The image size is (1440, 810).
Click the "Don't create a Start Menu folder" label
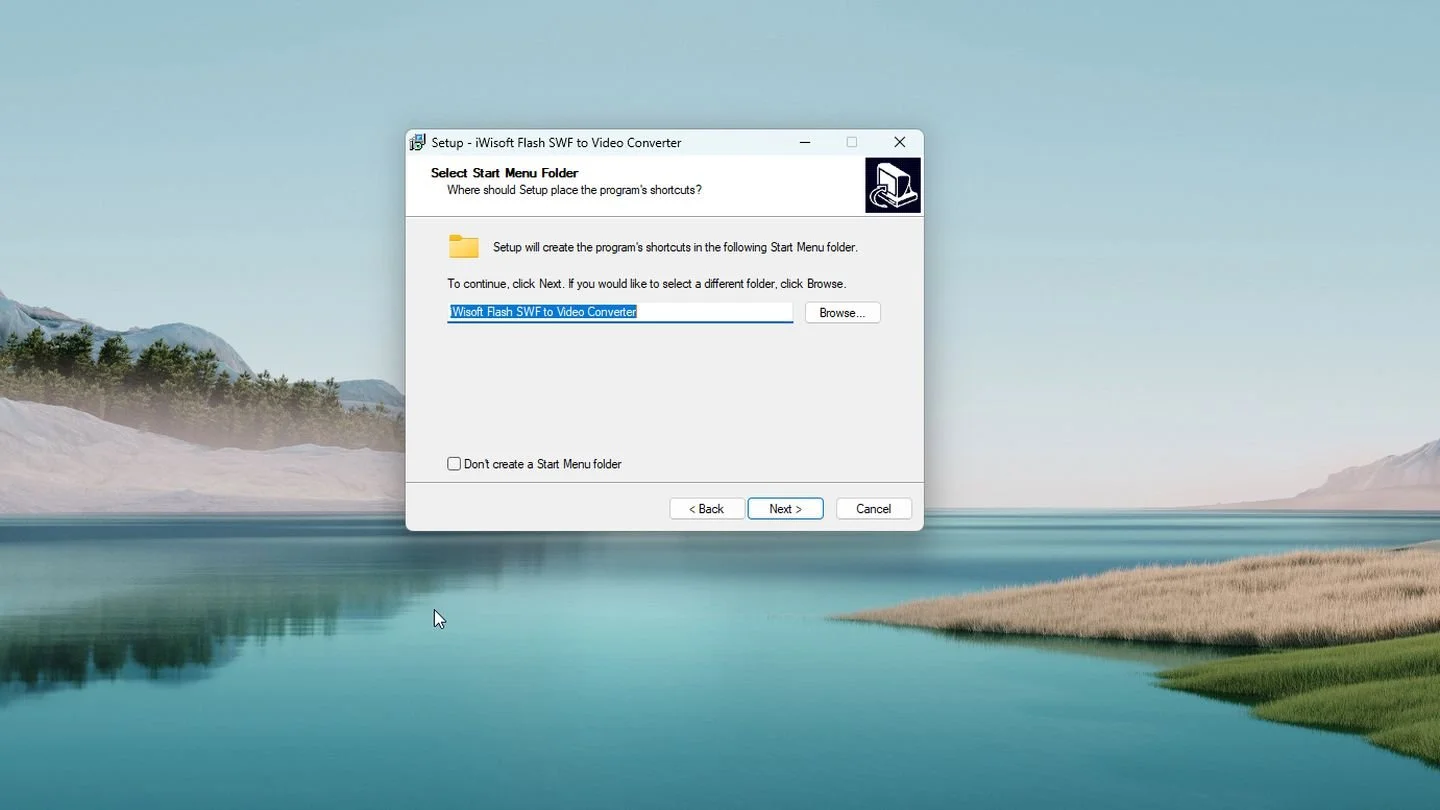click(543, 464)
